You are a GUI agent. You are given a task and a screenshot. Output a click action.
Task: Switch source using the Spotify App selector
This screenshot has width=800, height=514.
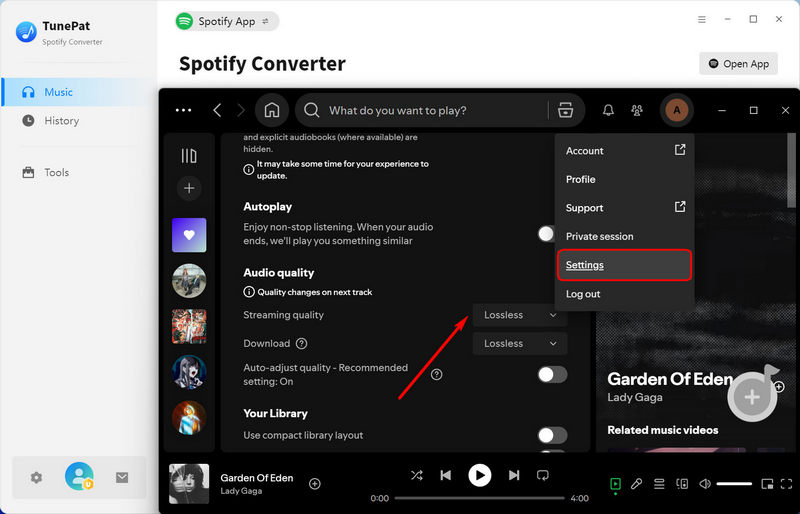[x=227, y=21]
